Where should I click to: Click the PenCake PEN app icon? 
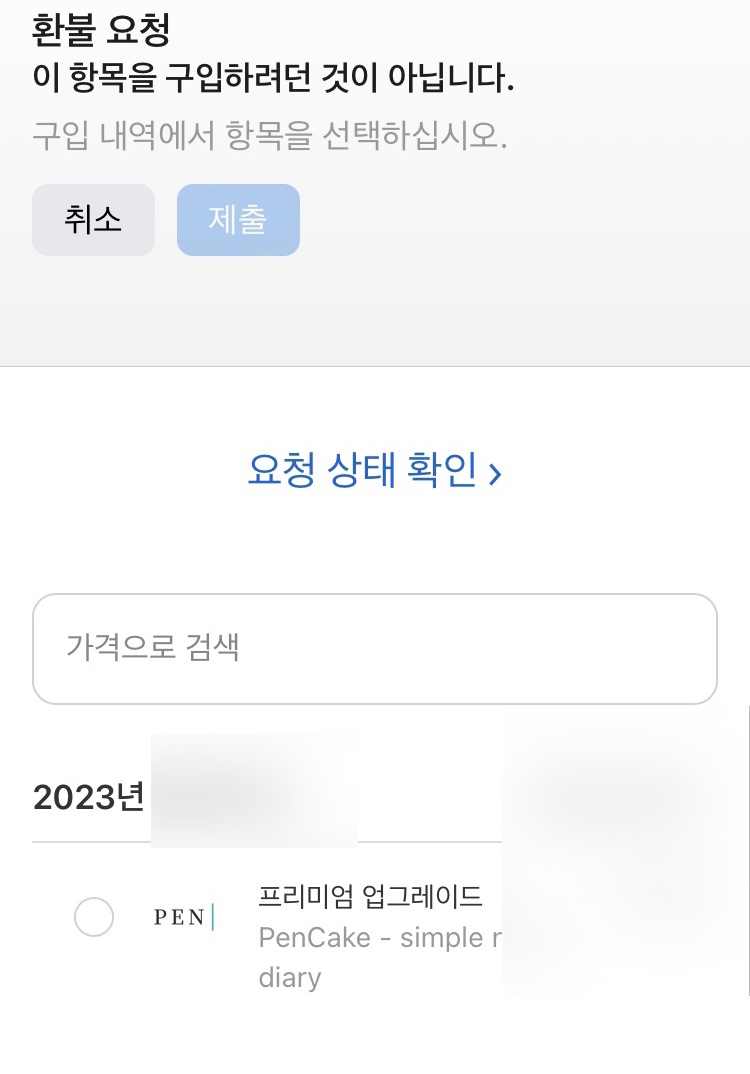pyautogui.click(x=184, y=916)
